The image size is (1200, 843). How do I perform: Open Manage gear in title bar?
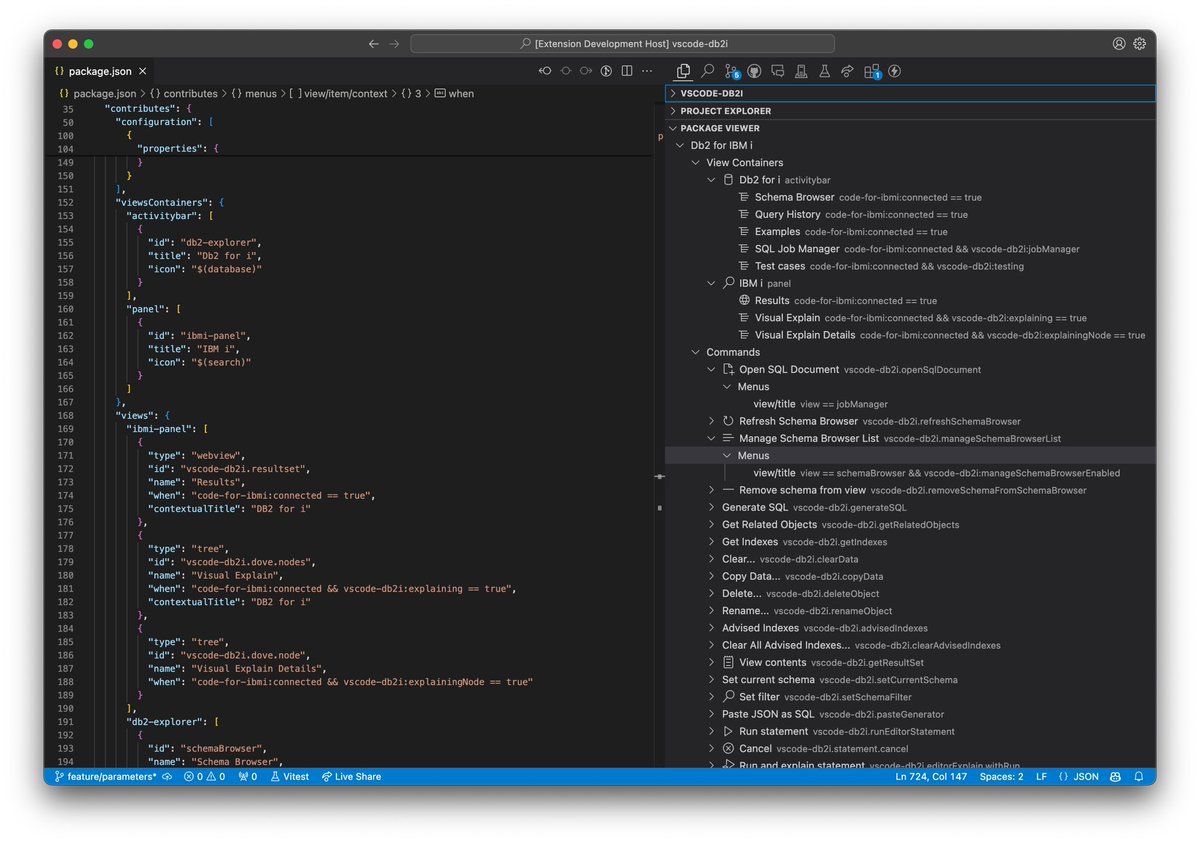point(1139,44)
